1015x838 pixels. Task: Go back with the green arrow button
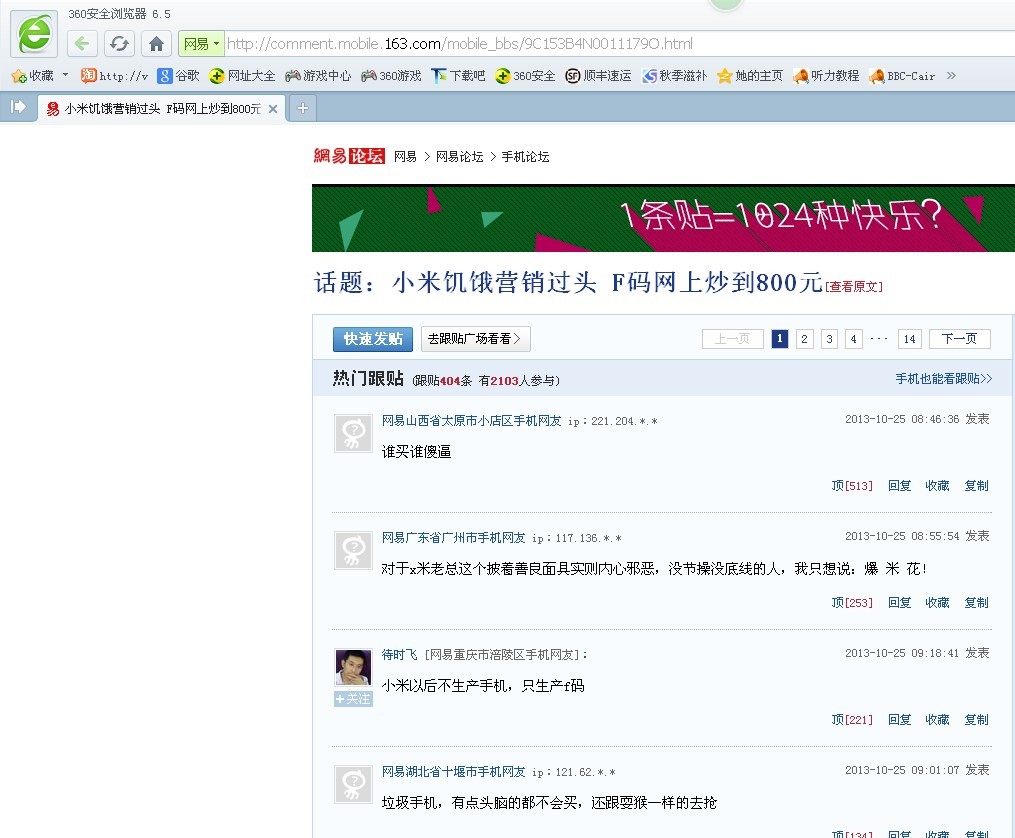[82, 44]
